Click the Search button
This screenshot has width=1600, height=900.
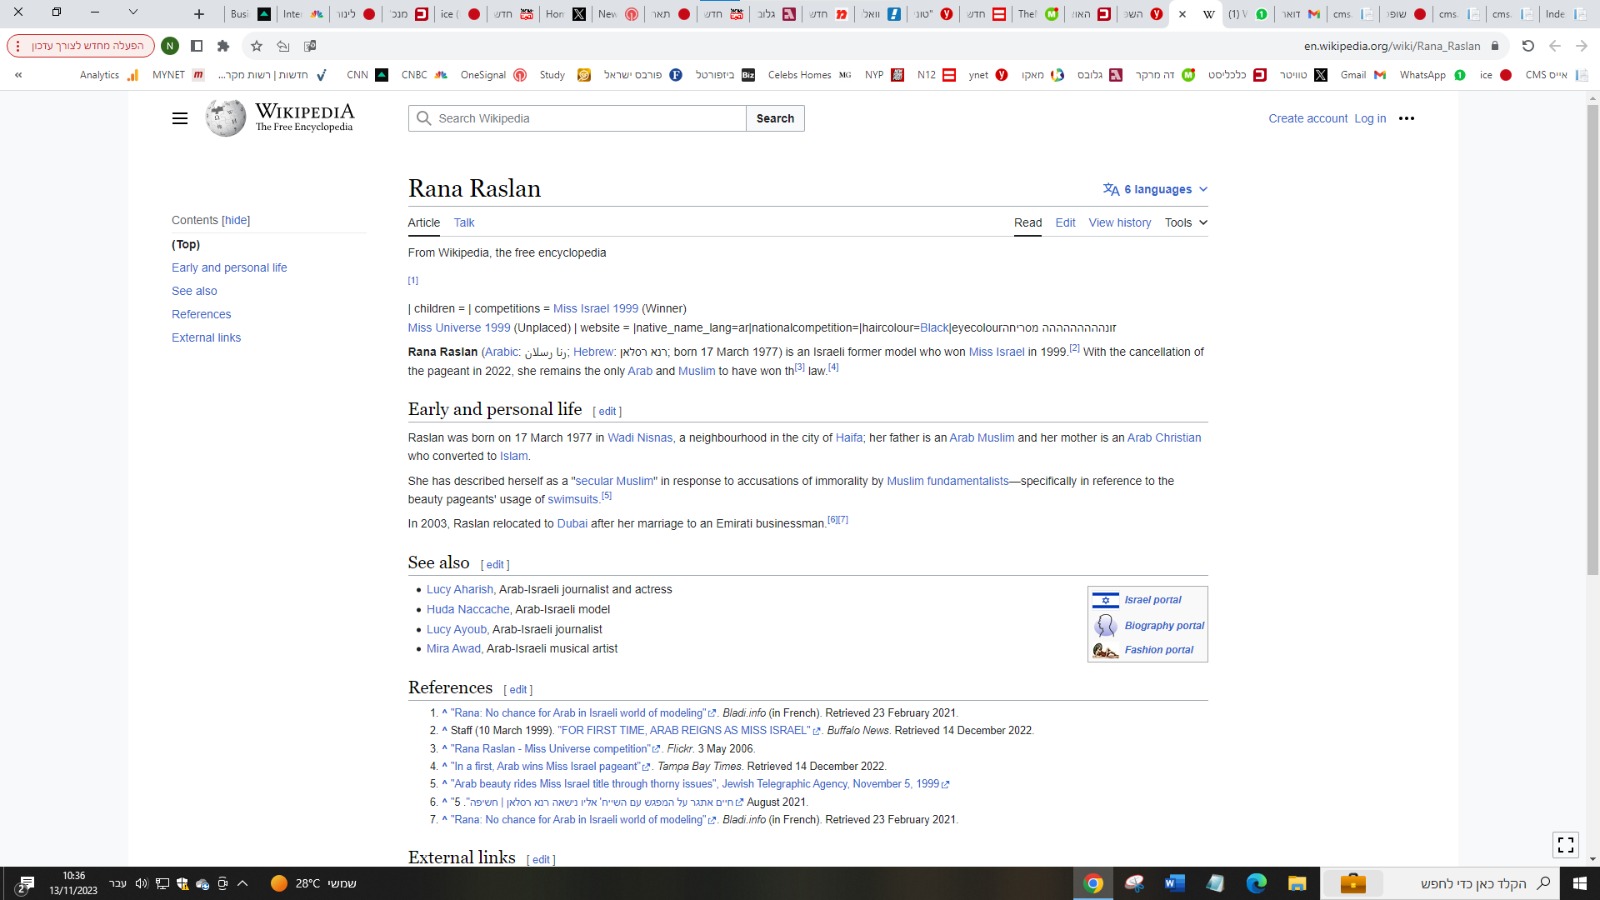click(774, 118)
